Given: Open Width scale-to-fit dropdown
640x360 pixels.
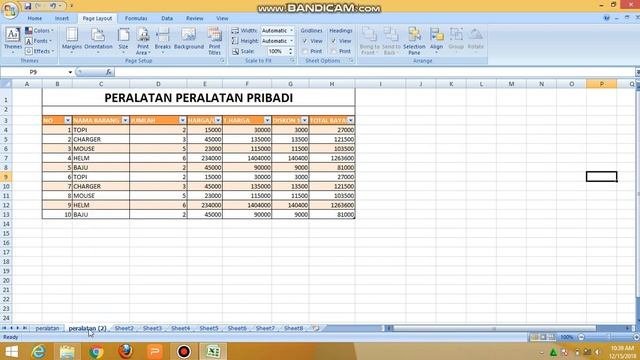Looking at the screenshot, I should coord(291,31).
